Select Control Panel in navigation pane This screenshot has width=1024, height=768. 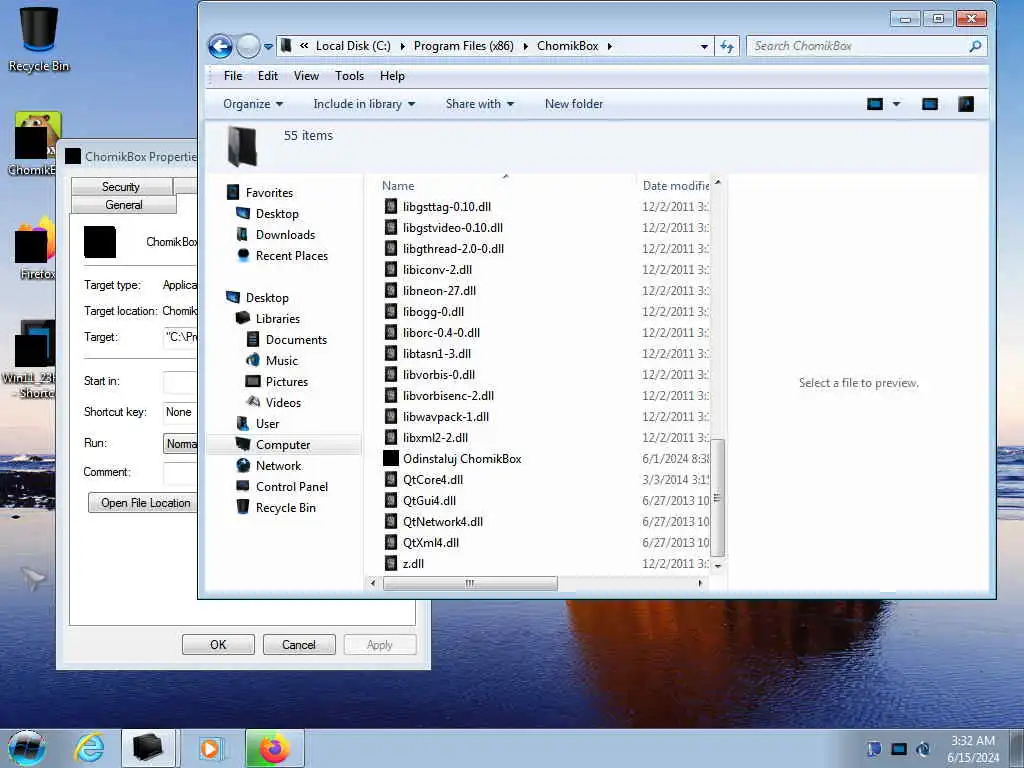click(x=292, y=487)
